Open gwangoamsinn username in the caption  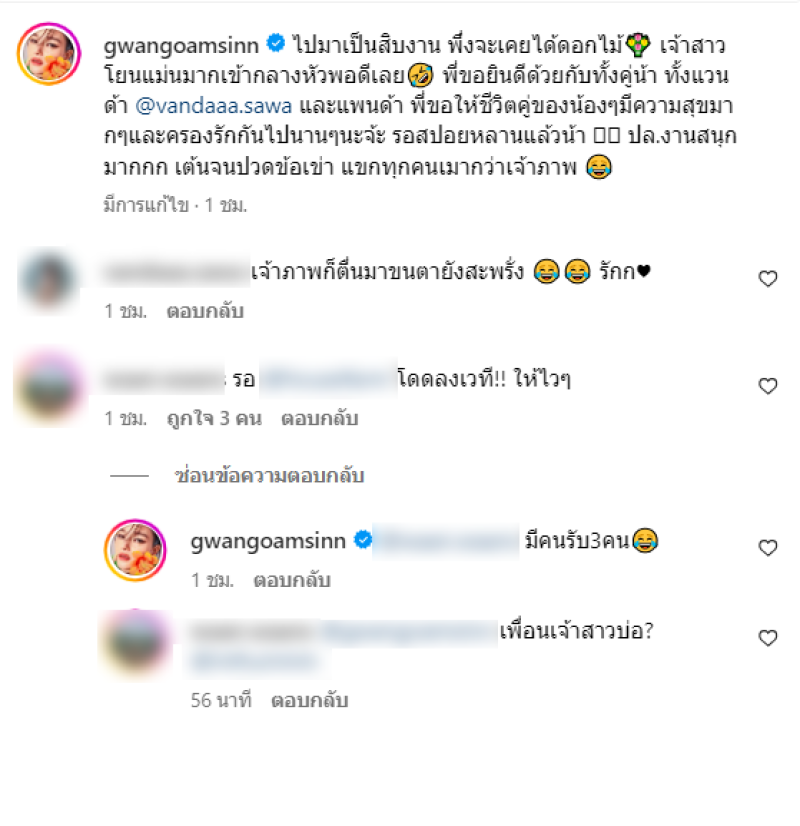181,45
